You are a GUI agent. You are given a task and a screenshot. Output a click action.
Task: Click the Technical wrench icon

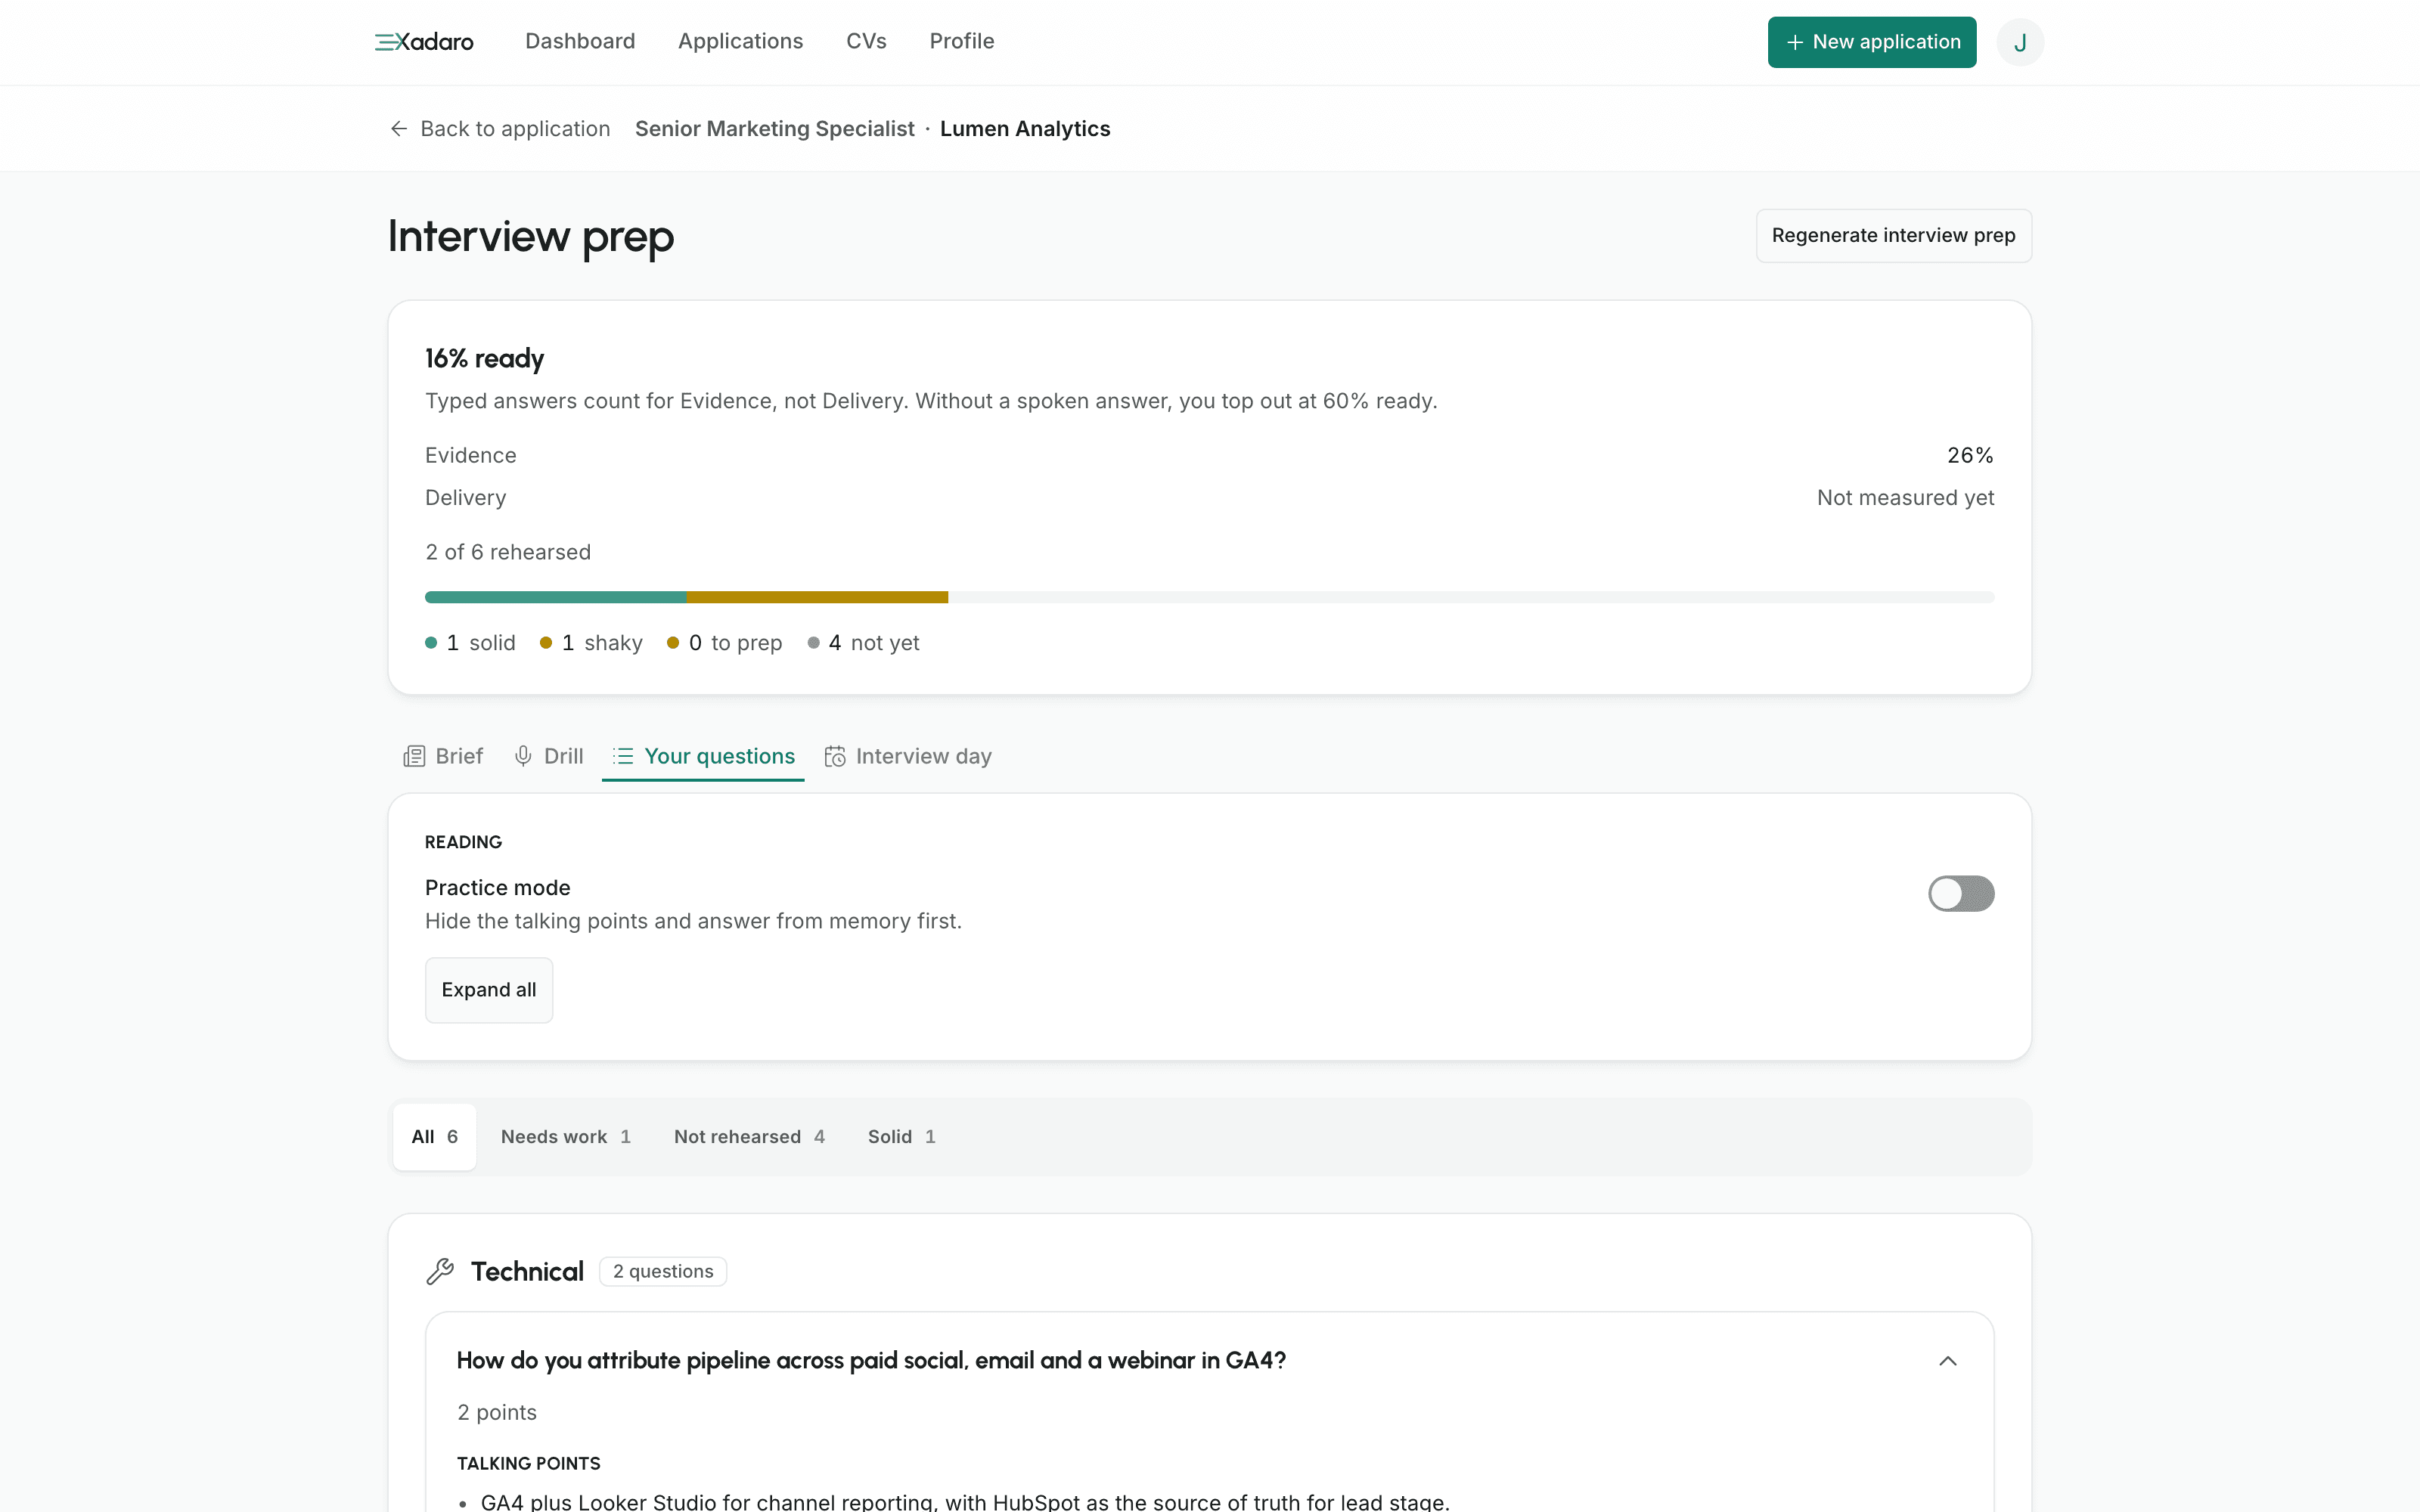coord(440,1271)
